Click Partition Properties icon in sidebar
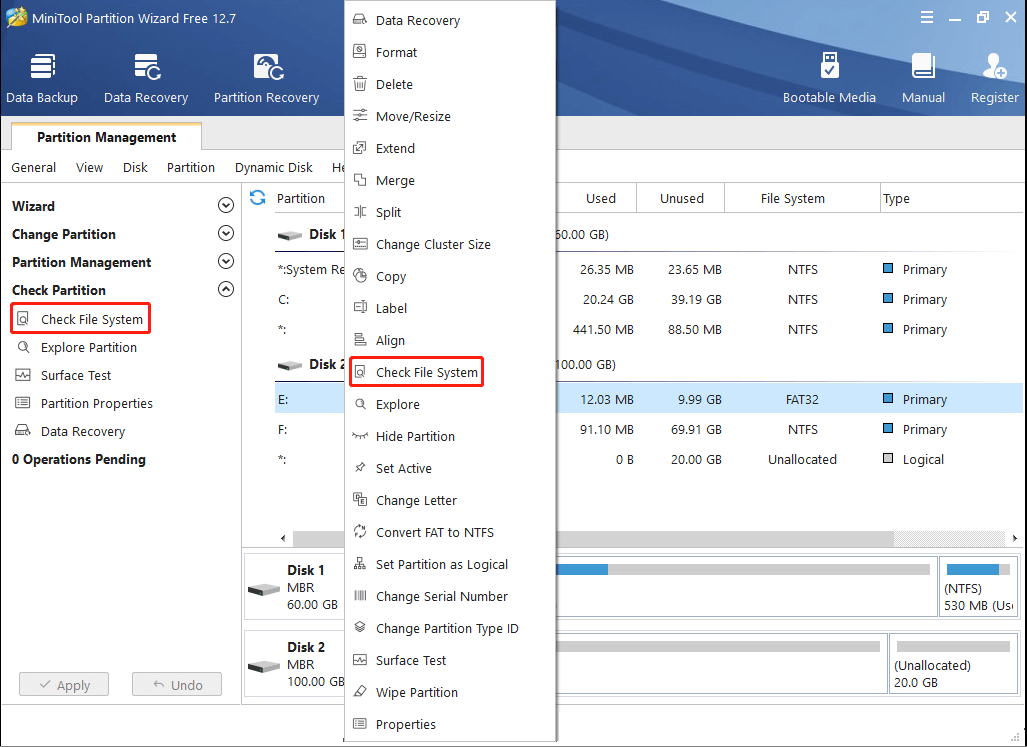Viewport: 1027px width, 747px height. pyautogui.click(x=23, y=403)
